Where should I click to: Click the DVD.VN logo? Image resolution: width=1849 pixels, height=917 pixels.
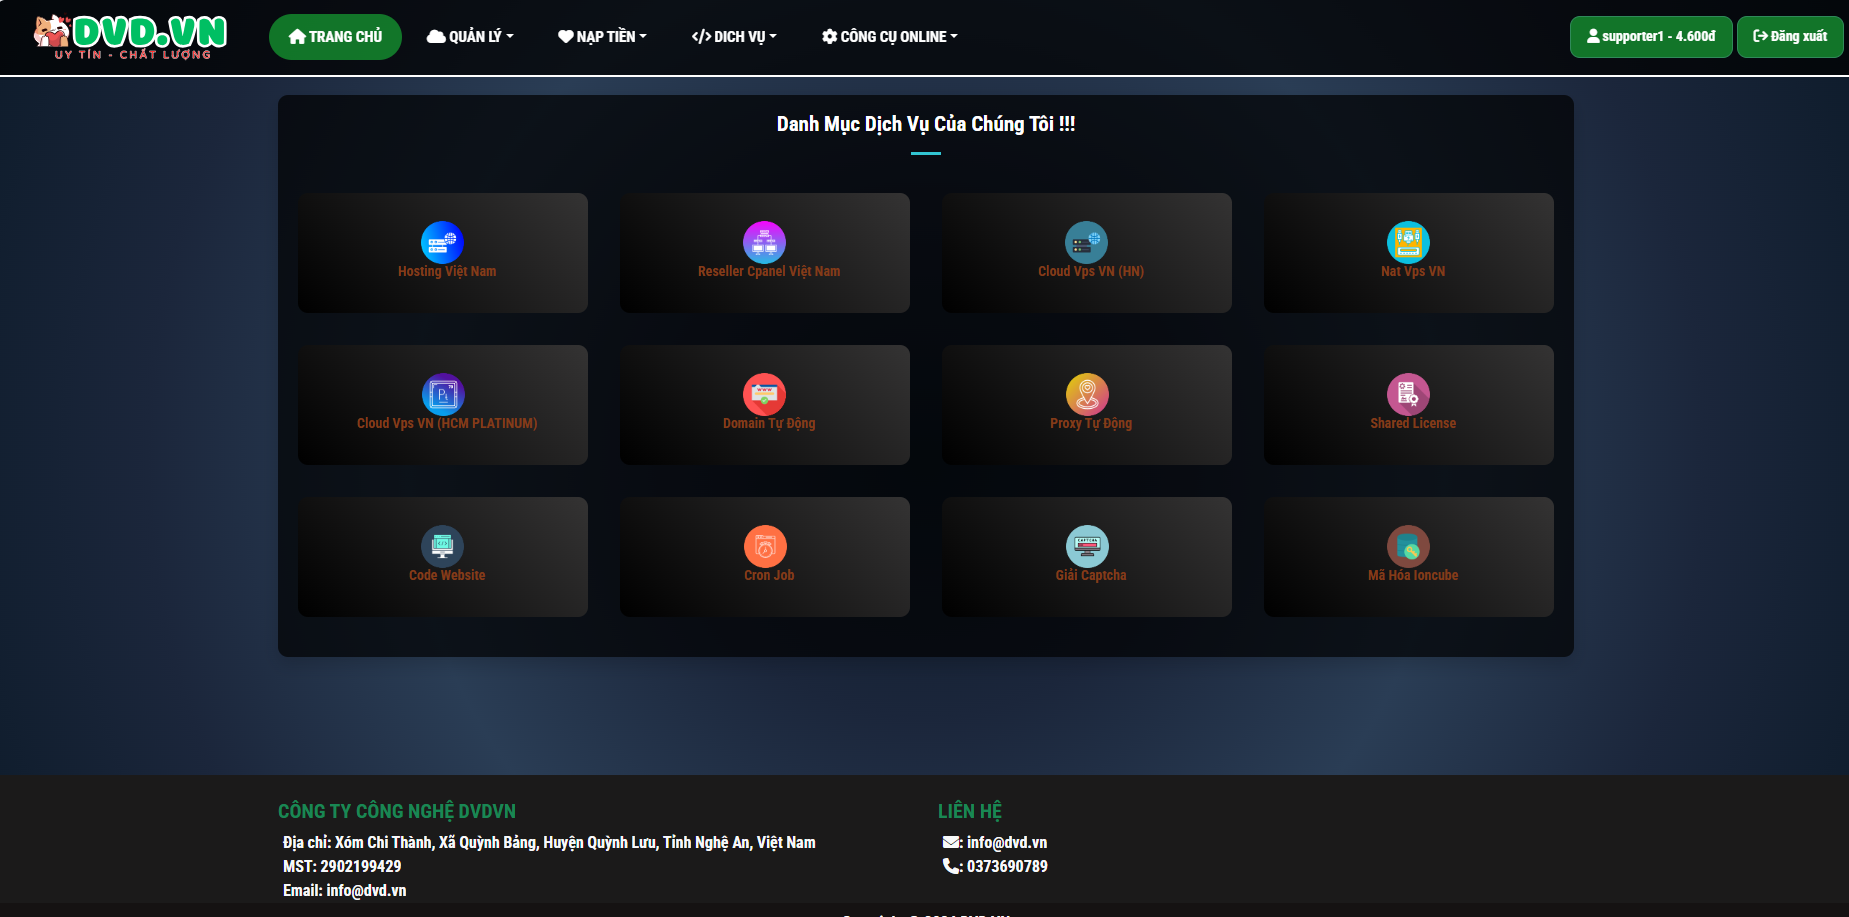[x=130, y=36]
